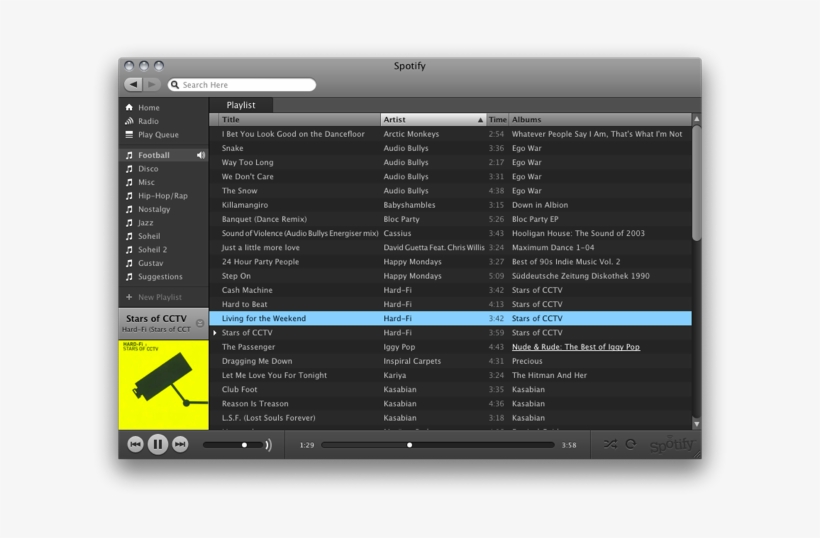
Task: Select song Club Foot
Action: point(450,390)
